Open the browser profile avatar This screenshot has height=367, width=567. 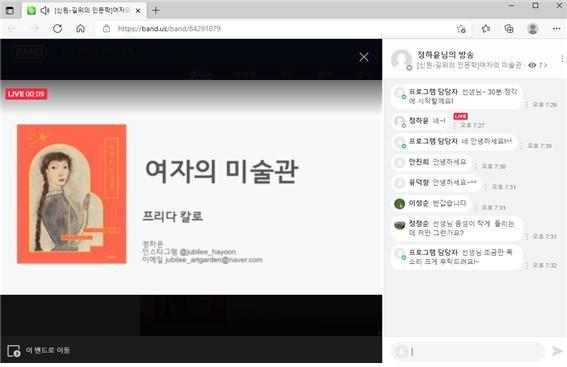tap(533, 29)
